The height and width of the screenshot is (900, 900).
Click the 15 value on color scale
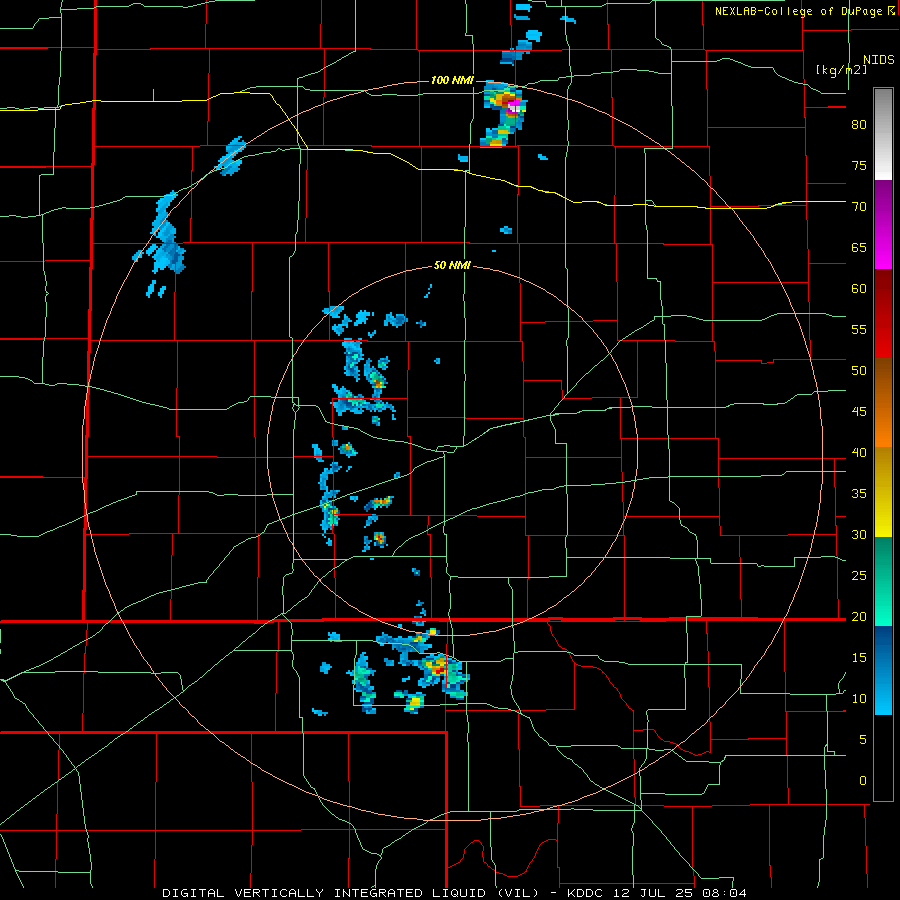pyautogui.click(x=859, y=657)
